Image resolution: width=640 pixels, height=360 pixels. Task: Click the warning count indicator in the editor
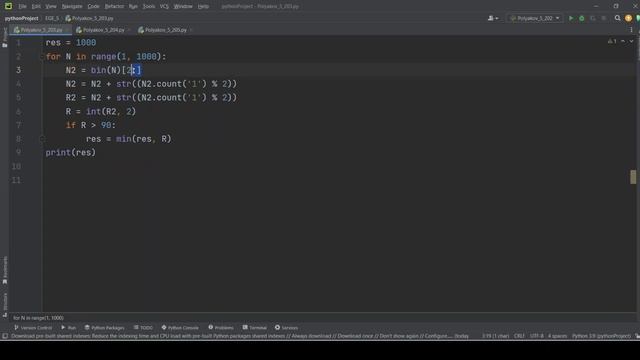[x=612, y=41]
